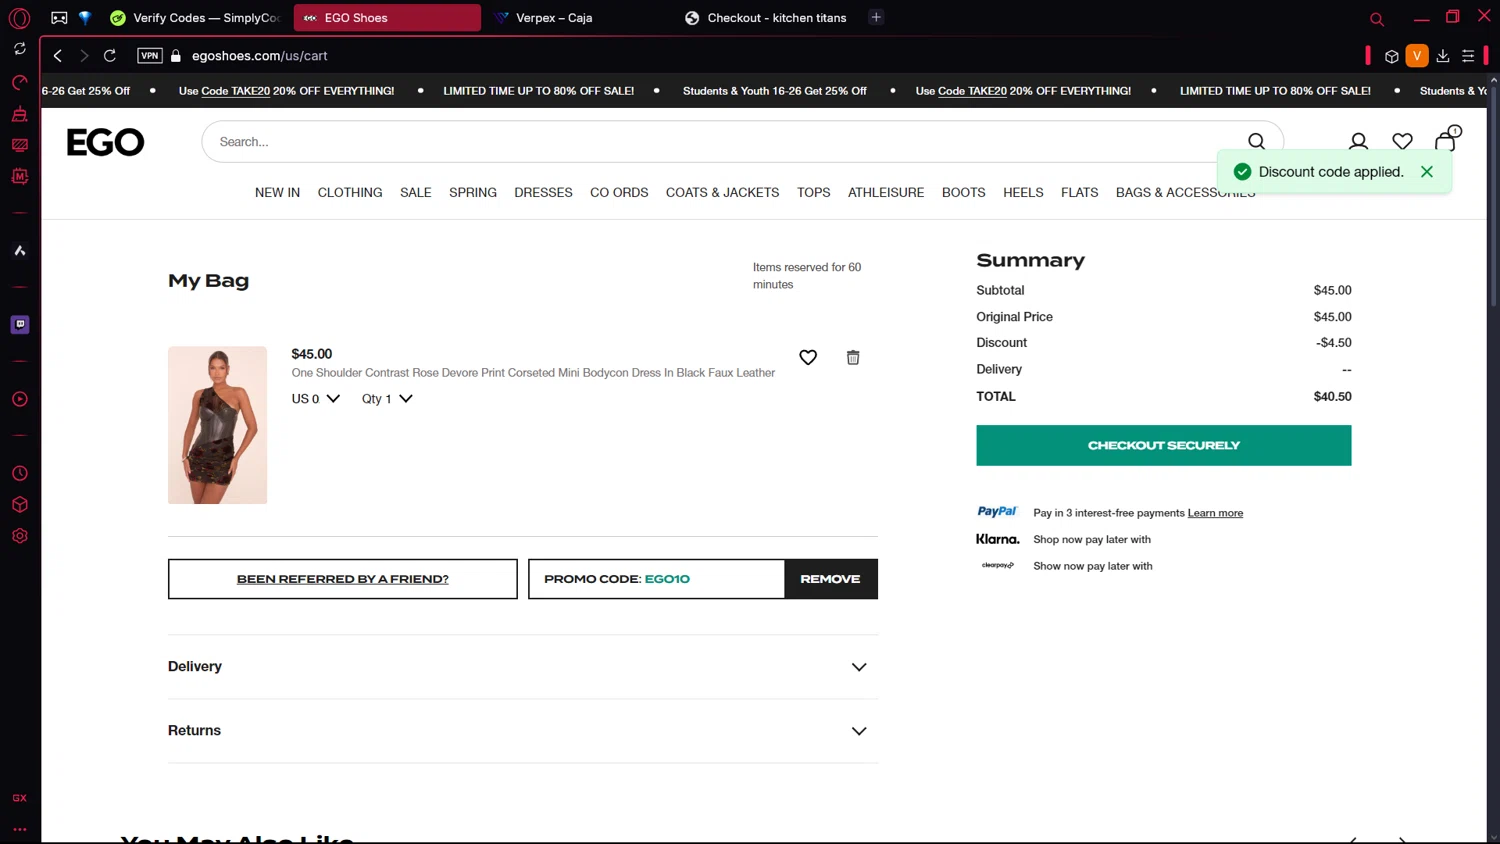
Task: Open the Opera menu logo button
Action: (19, 18)
